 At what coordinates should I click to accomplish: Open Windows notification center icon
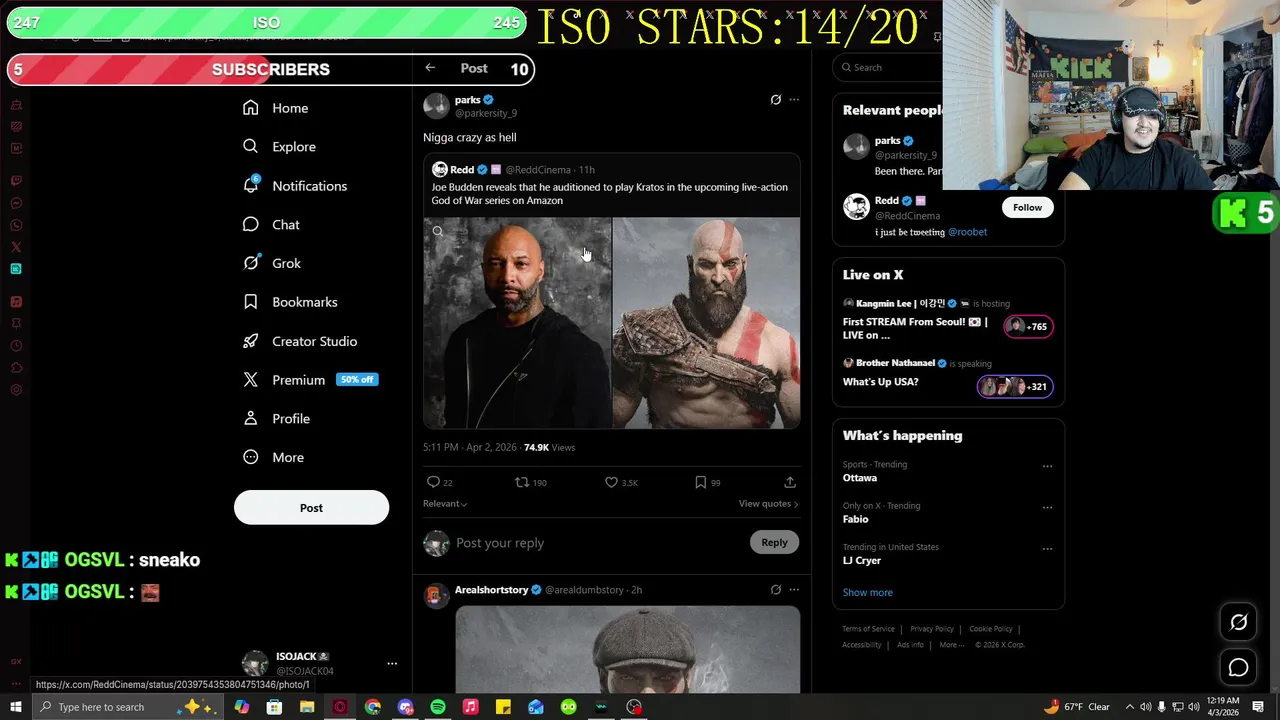point(1258,707)
